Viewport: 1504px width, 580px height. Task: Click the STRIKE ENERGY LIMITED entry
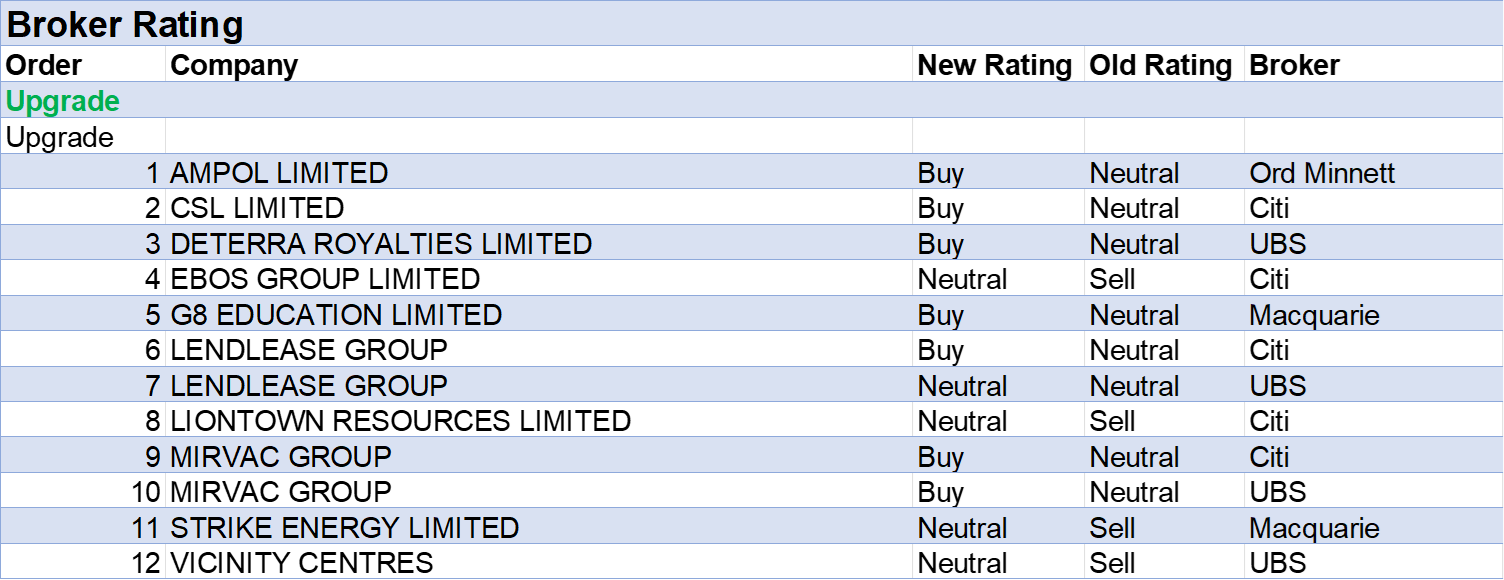click(x=345, y=528)
